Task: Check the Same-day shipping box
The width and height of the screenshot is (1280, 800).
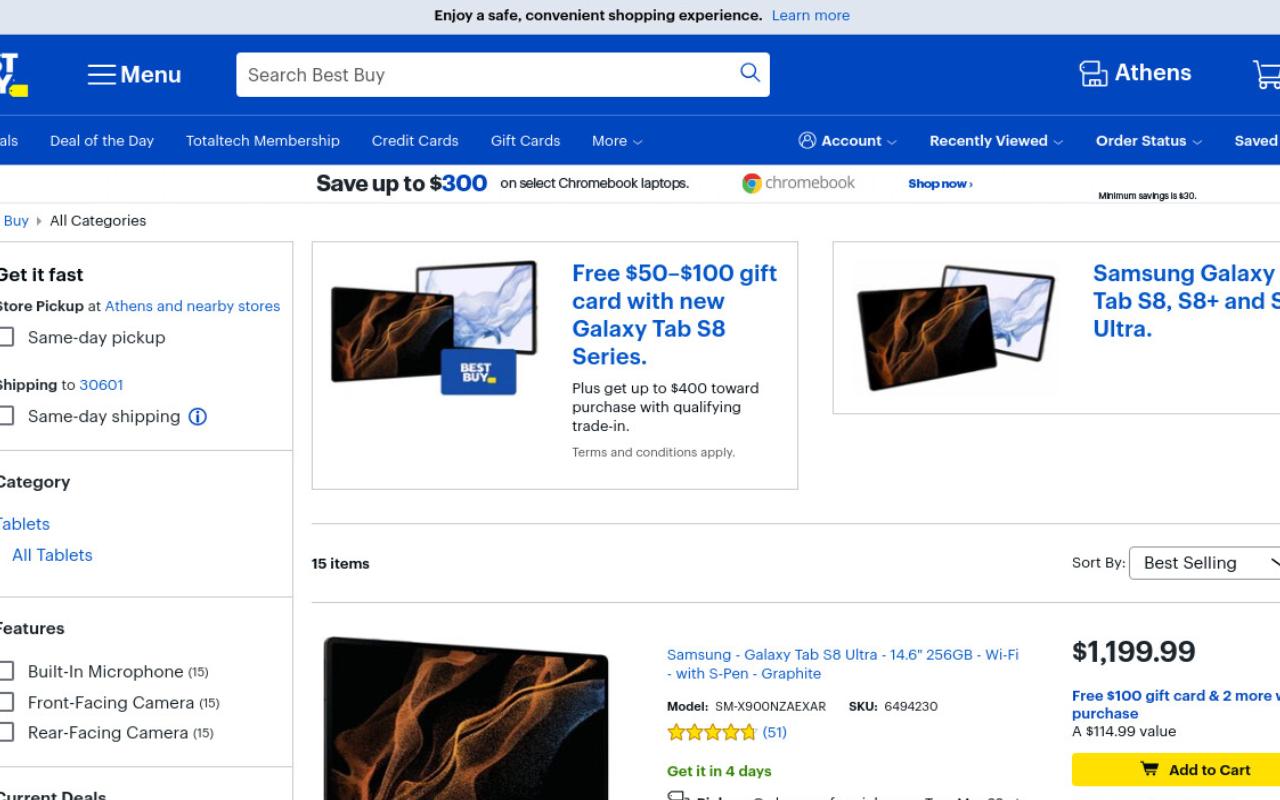Action: (6, 416)
